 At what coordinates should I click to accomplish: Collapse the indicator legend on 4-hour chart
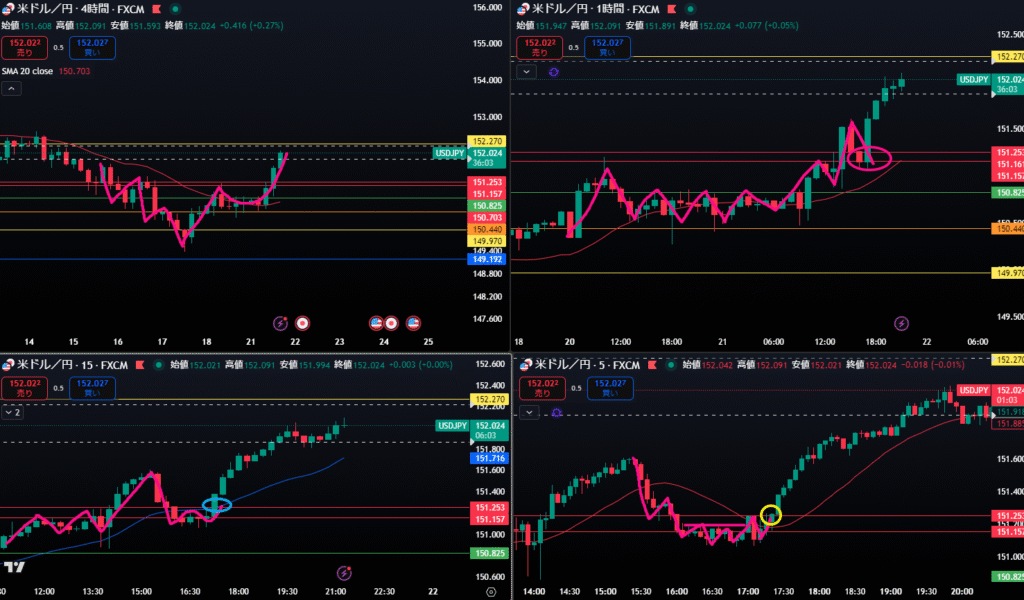11,88
